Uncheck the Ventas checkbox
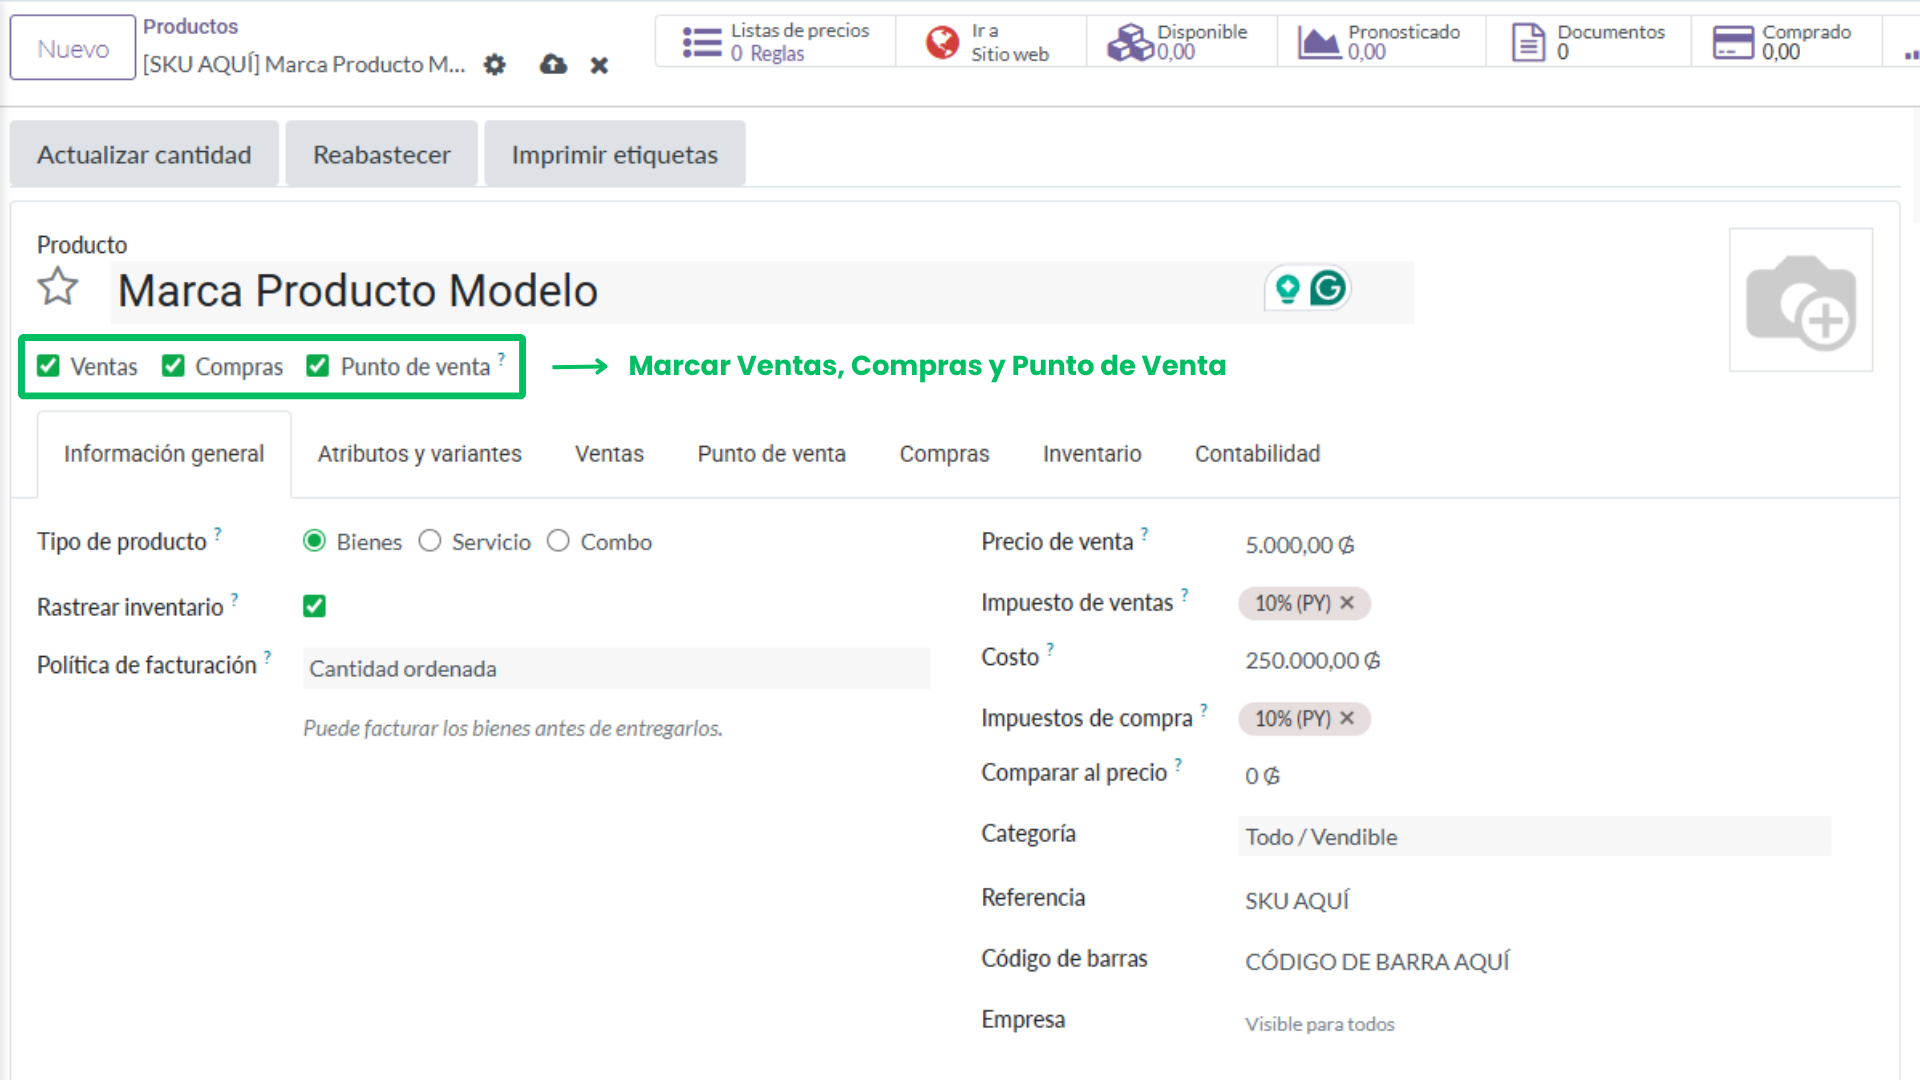 click(x=48, y=366)
